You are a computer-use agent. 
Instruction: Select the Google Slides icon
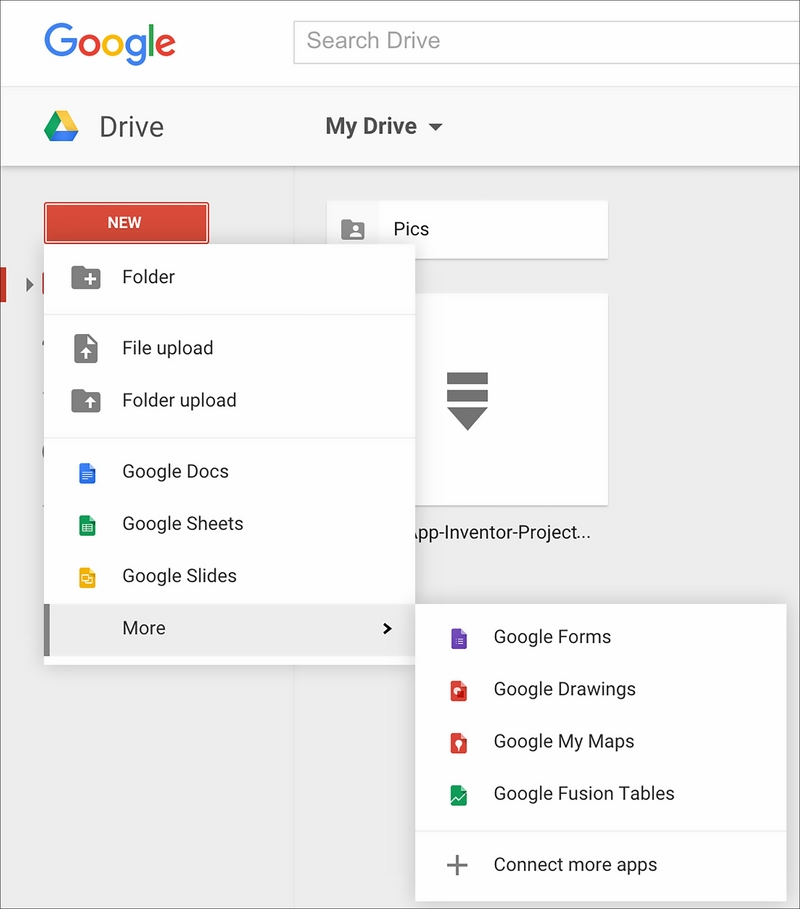click(x=87, y=576)
